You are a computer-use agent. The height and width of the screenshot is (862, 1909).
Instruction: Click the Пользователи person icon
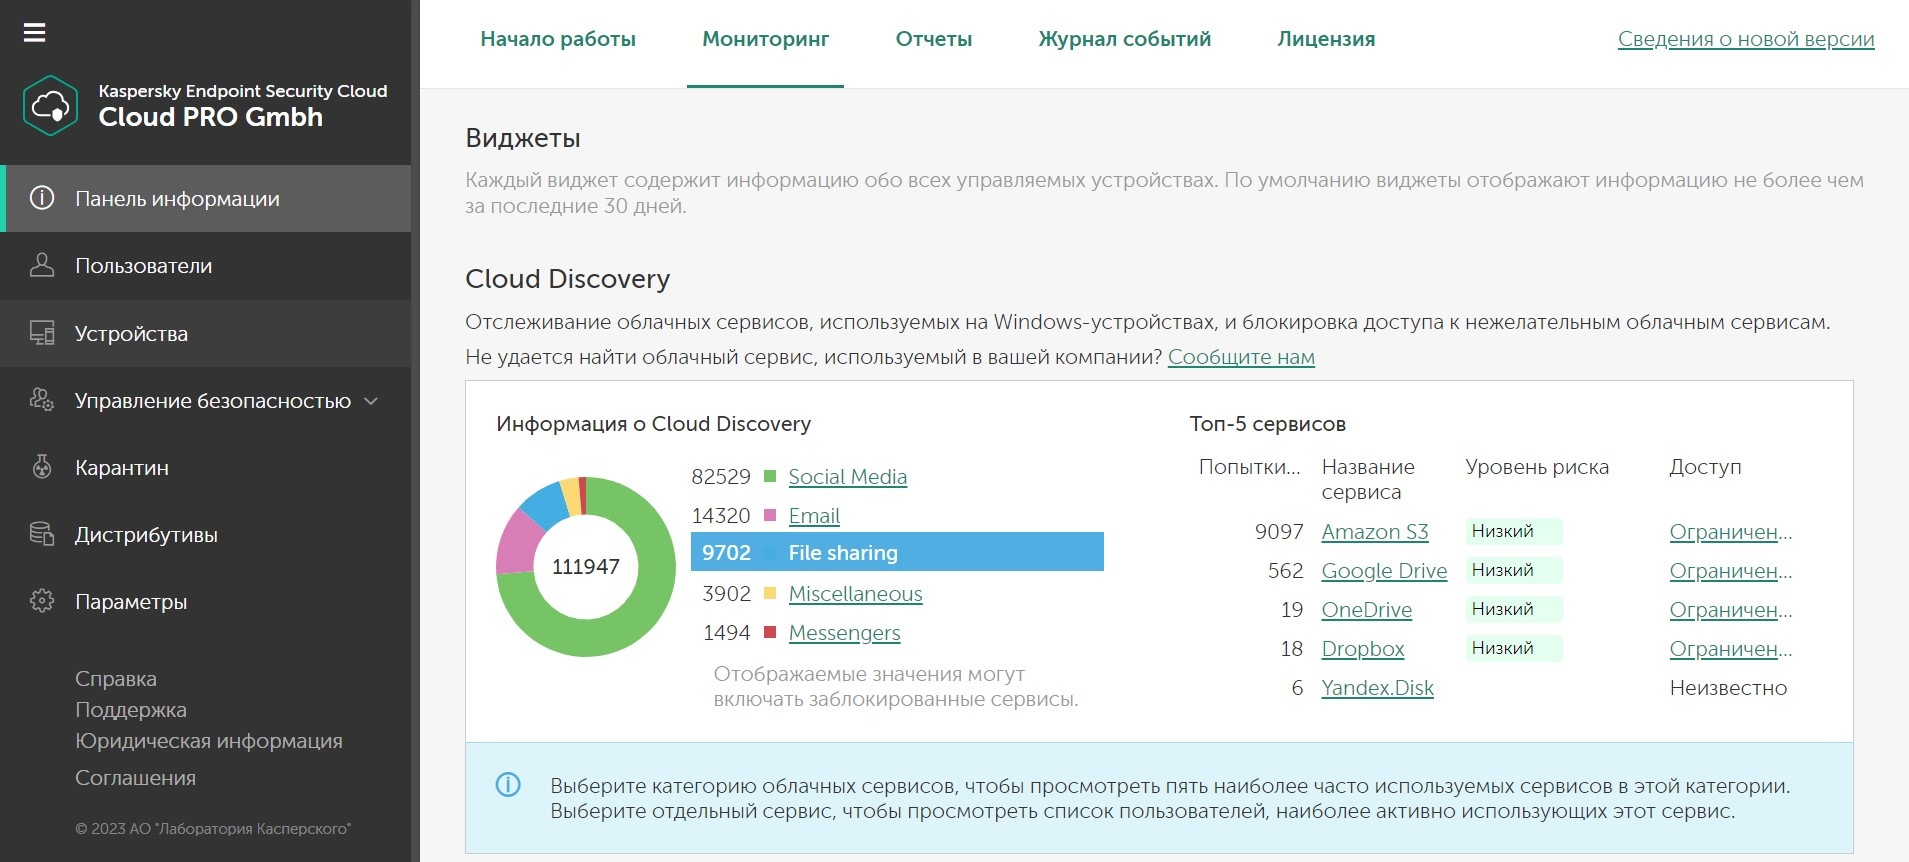click(x=42, y=265)
